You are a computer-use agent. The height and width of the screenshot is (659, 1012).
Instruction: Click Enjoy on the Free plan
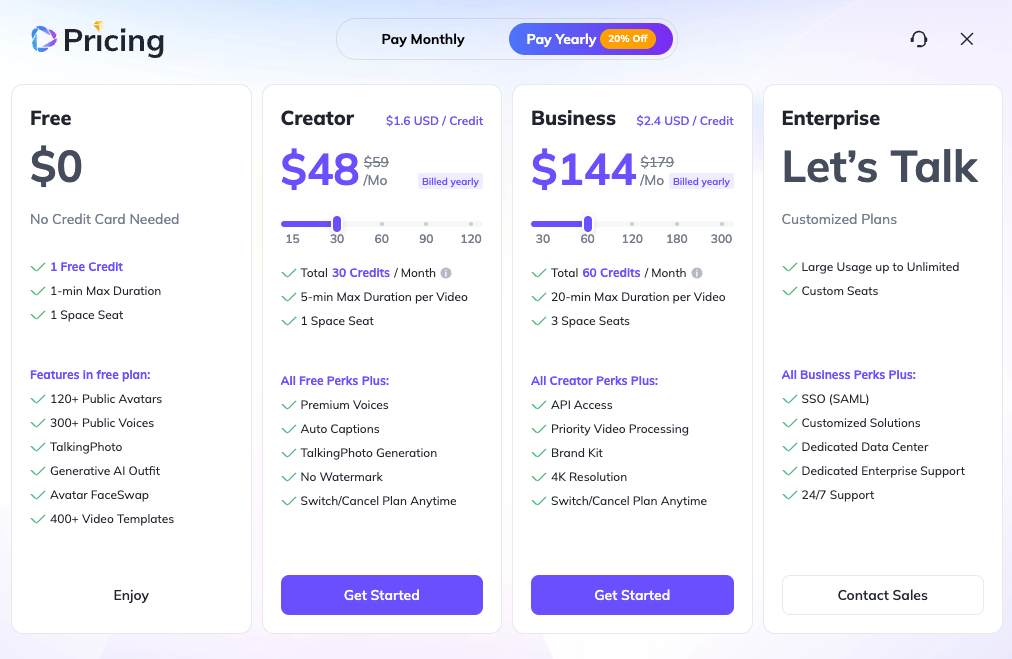pos(131,595)
